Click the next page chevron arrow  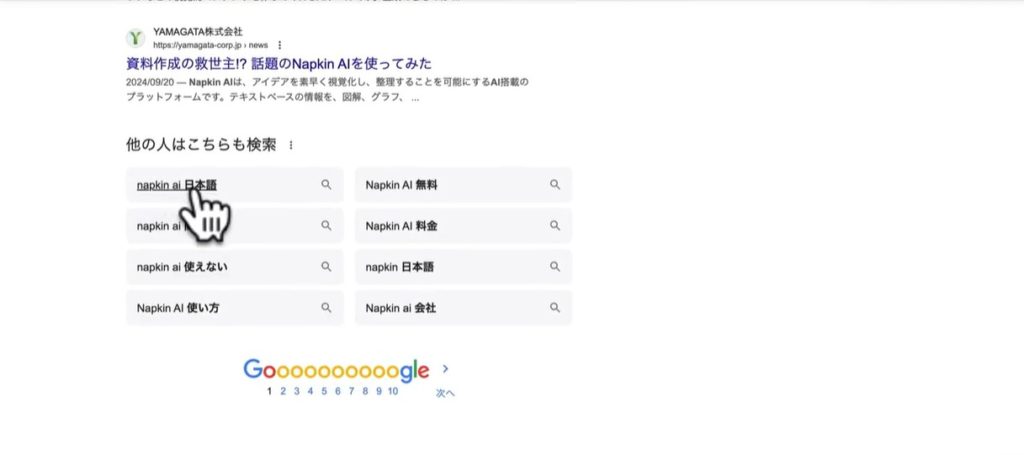(x=445, y=369)
